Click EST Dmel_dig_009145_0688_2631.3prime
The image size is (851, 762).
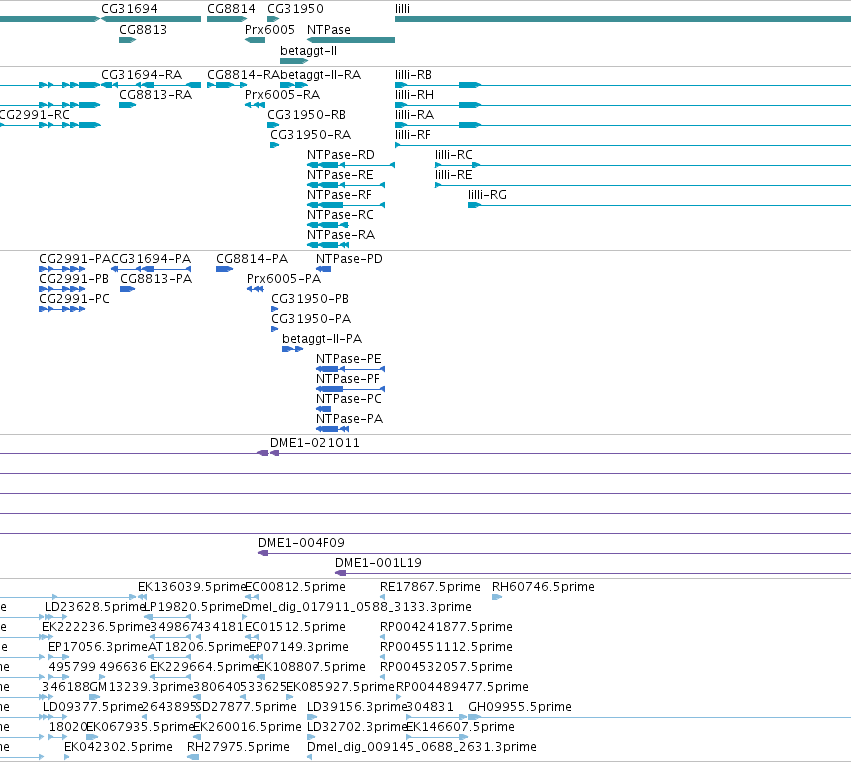[x=422, y=748]
